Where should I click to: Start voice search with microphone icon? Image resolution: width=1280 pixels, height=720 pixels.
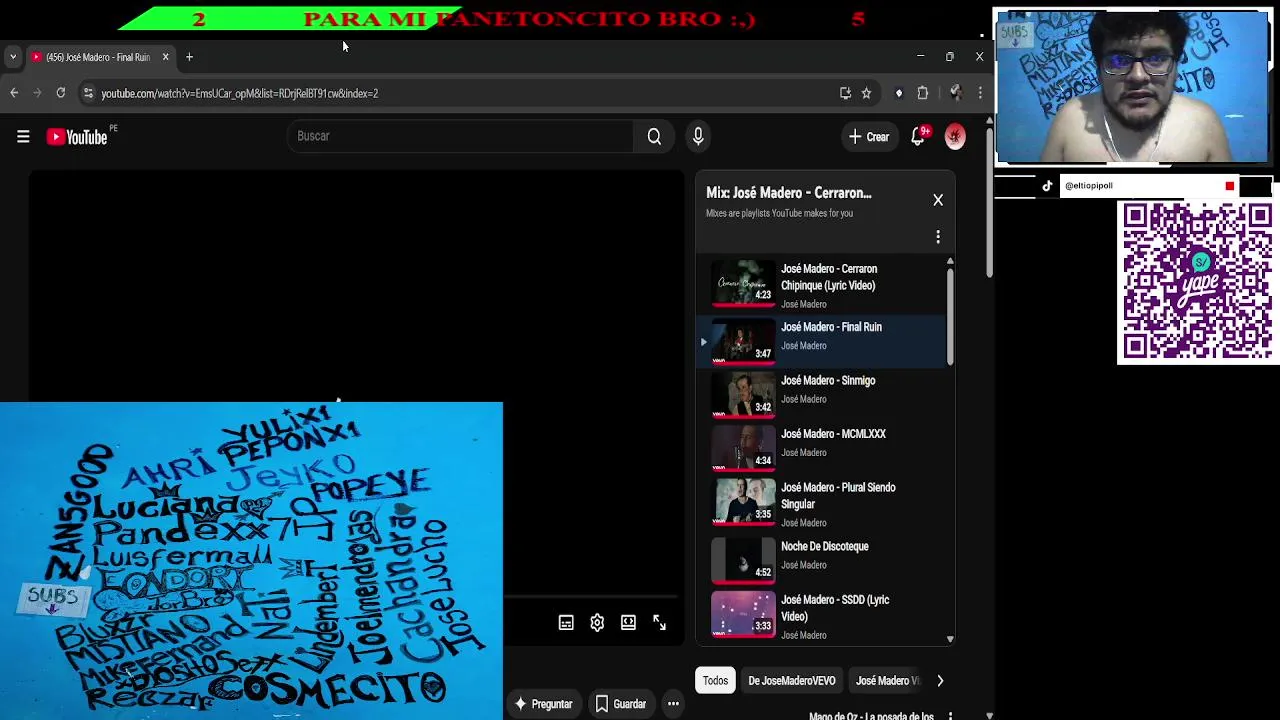coord(698,137)
